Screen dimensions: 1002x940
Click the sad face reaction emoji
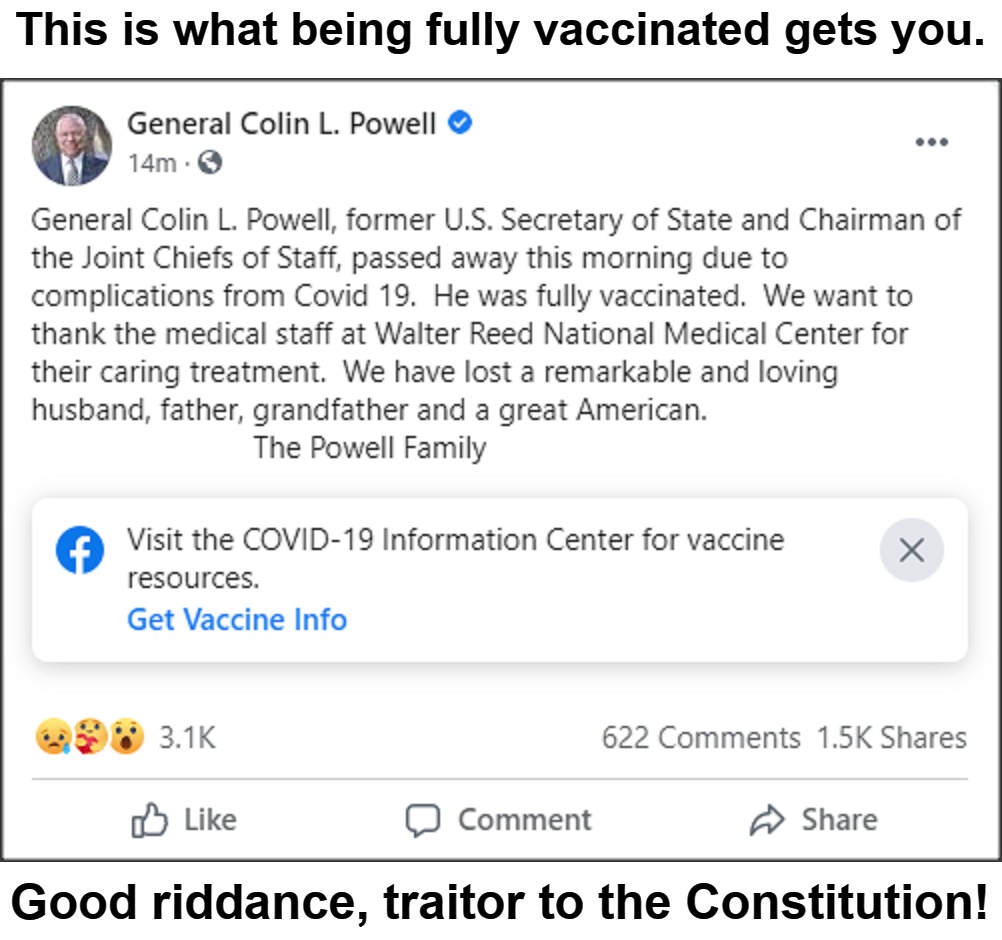[52, 738]
